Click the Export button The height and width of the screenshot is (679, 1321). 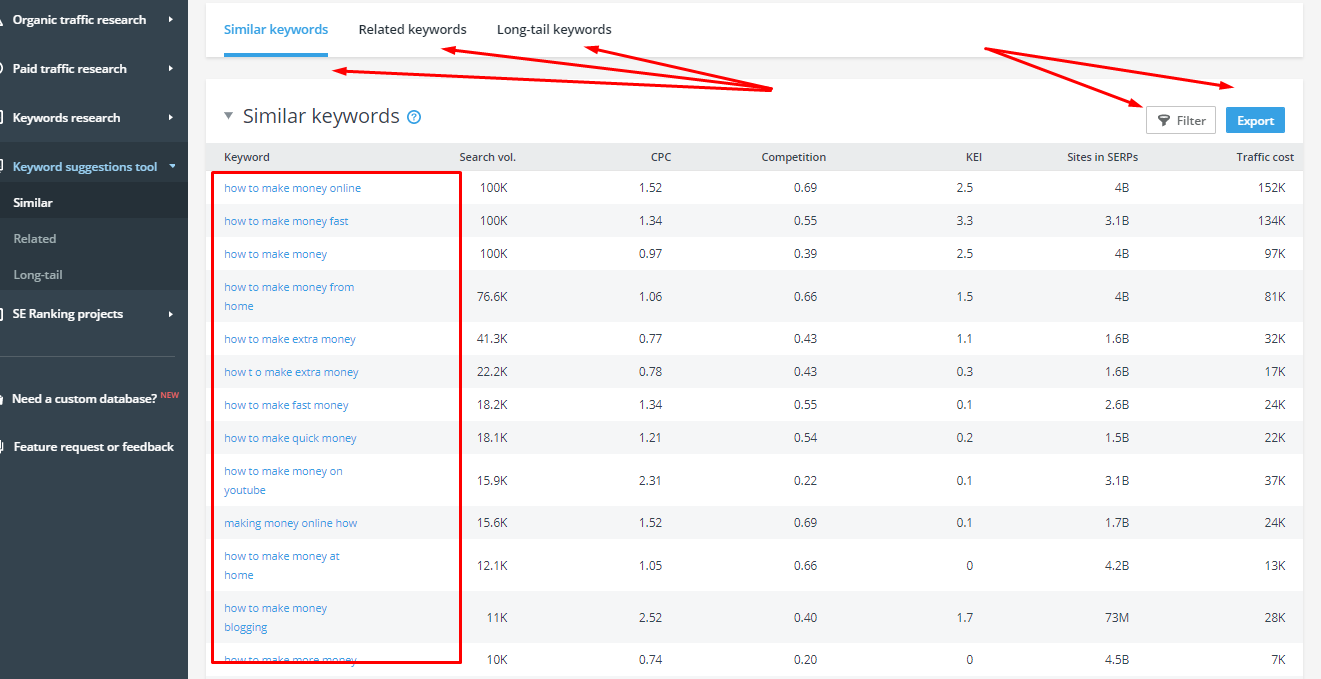1255,119
